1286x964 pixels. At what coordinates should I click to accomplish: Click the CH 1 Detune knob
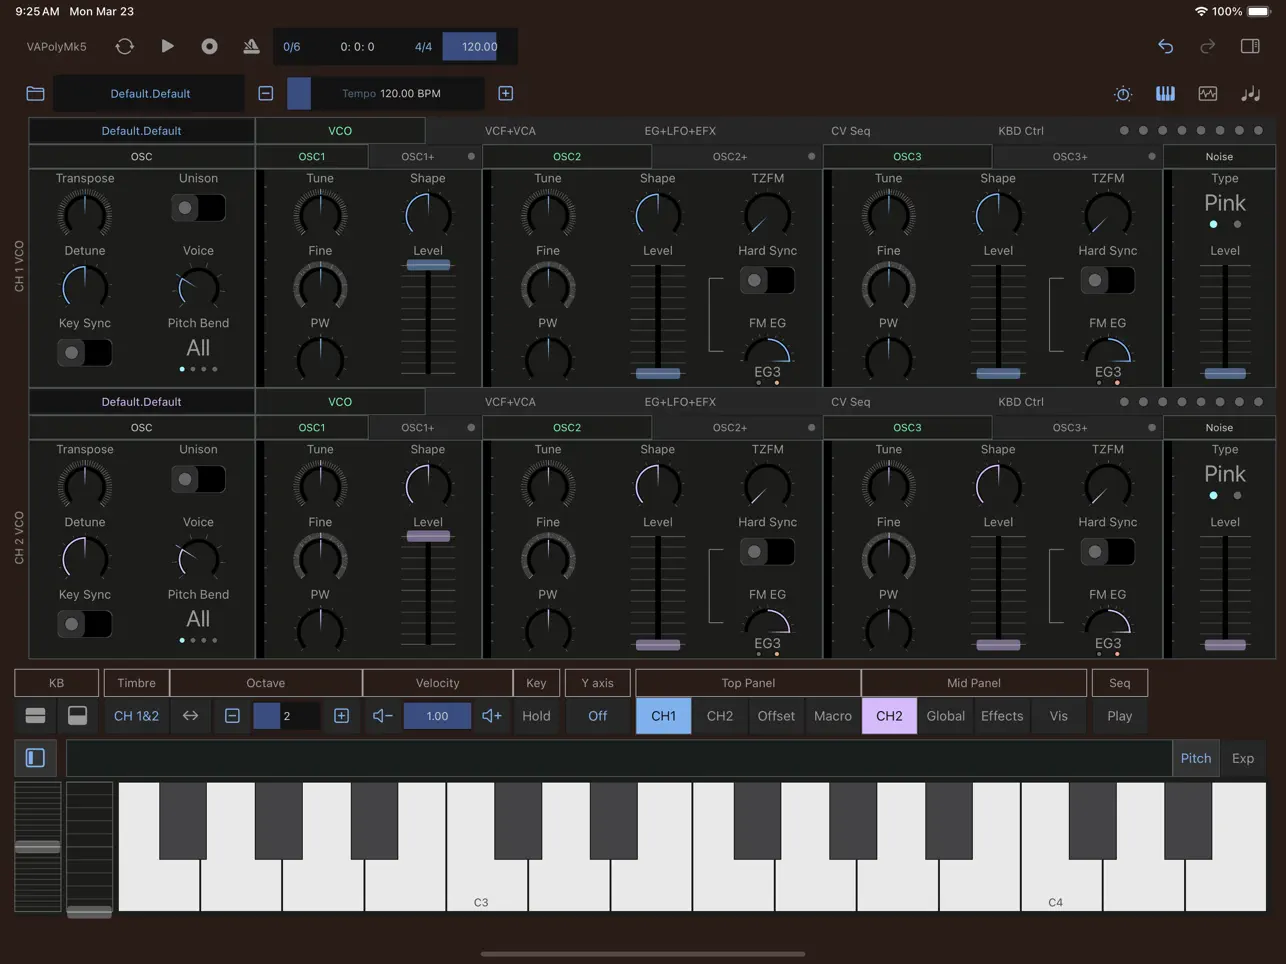[85, 287]
